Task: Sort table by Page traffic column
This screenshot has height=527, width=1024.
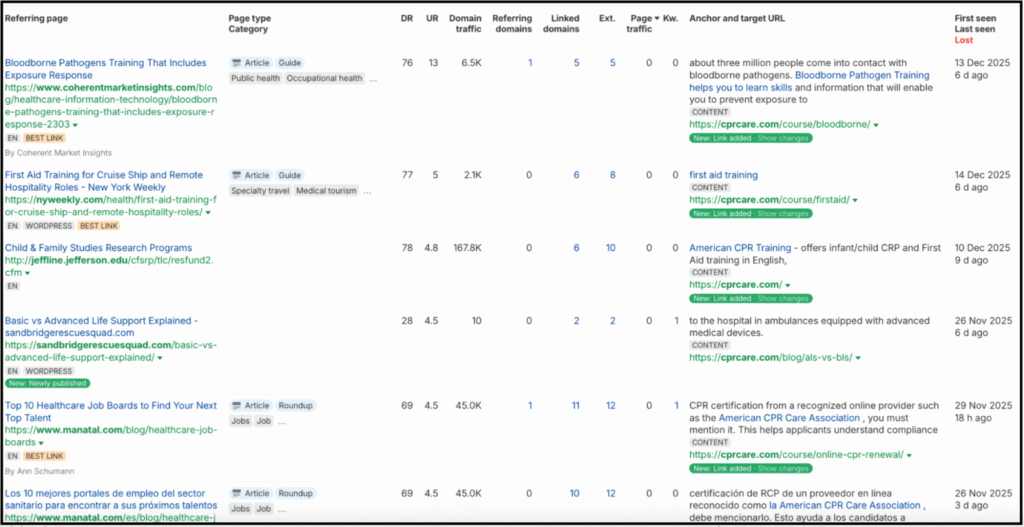Action: 643,24
